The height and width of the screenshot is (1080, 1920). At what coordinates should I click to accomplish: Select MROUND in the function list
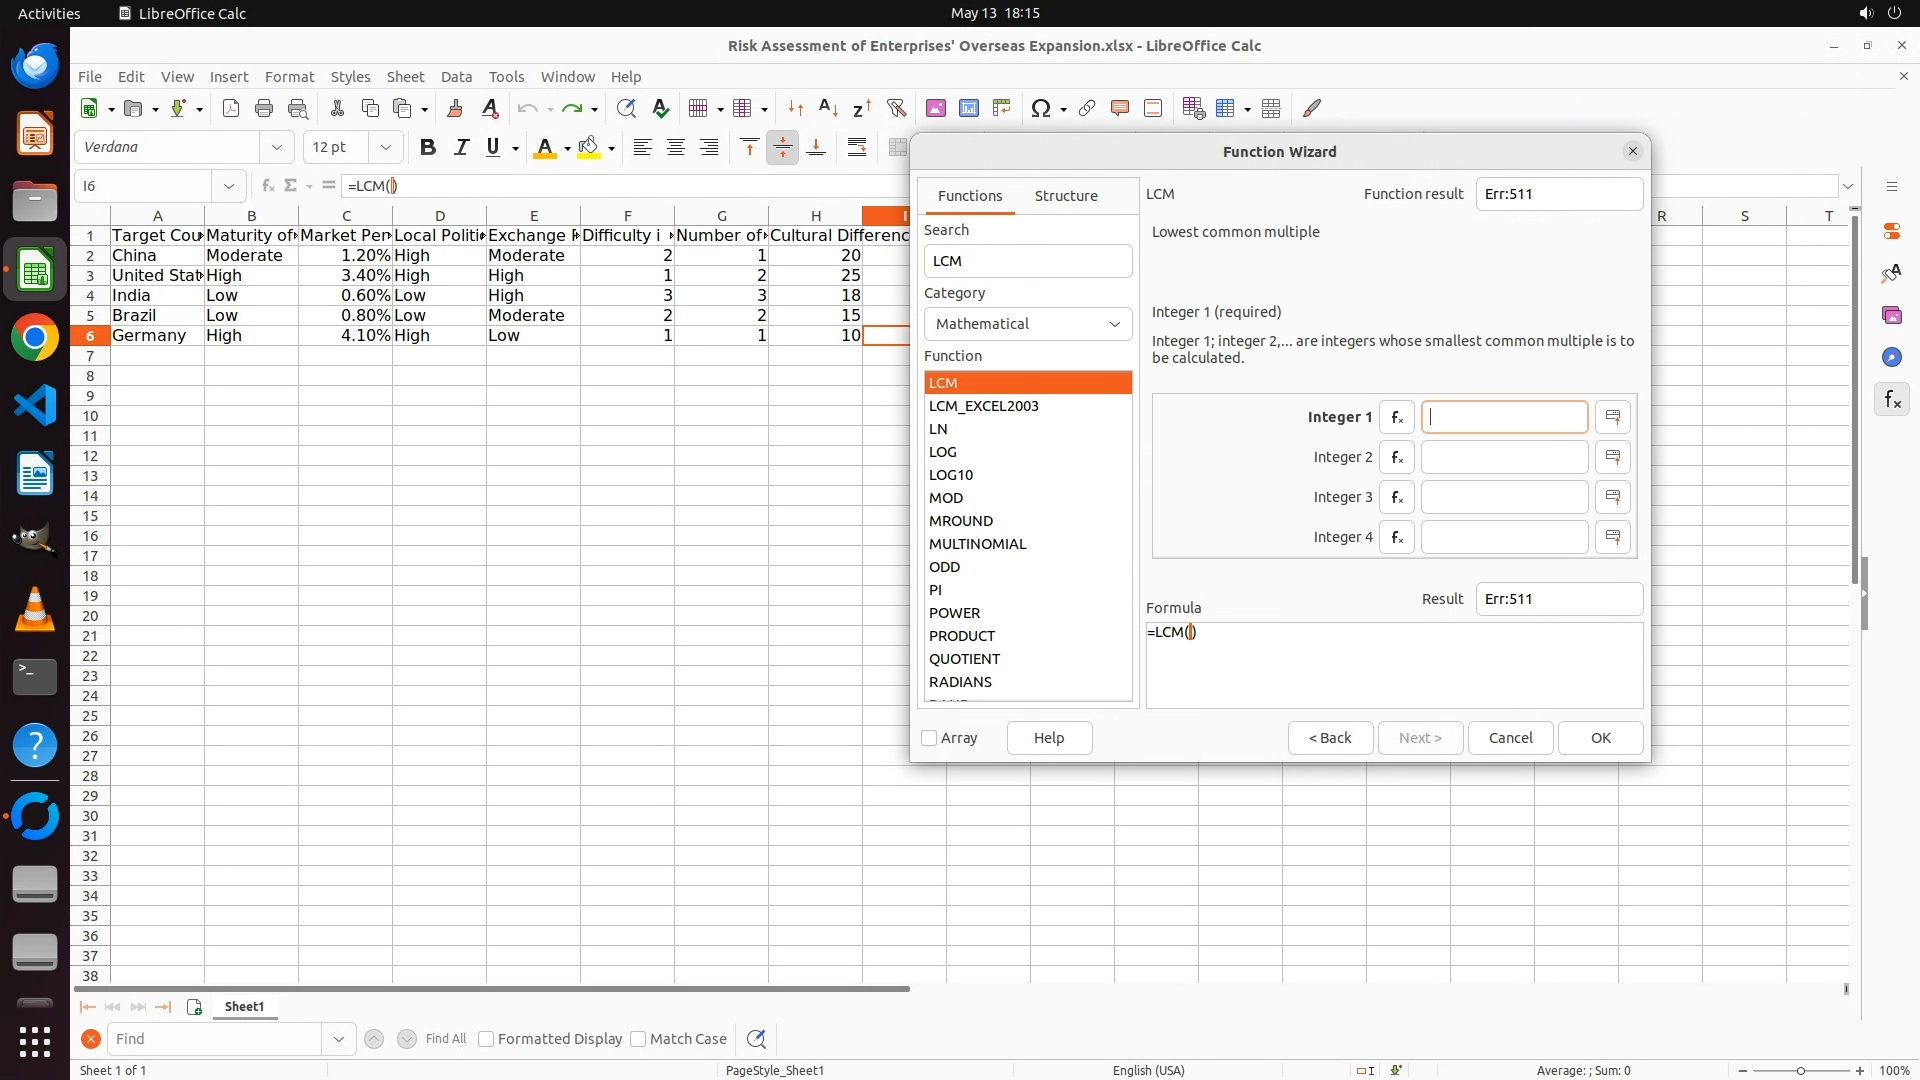961,521
